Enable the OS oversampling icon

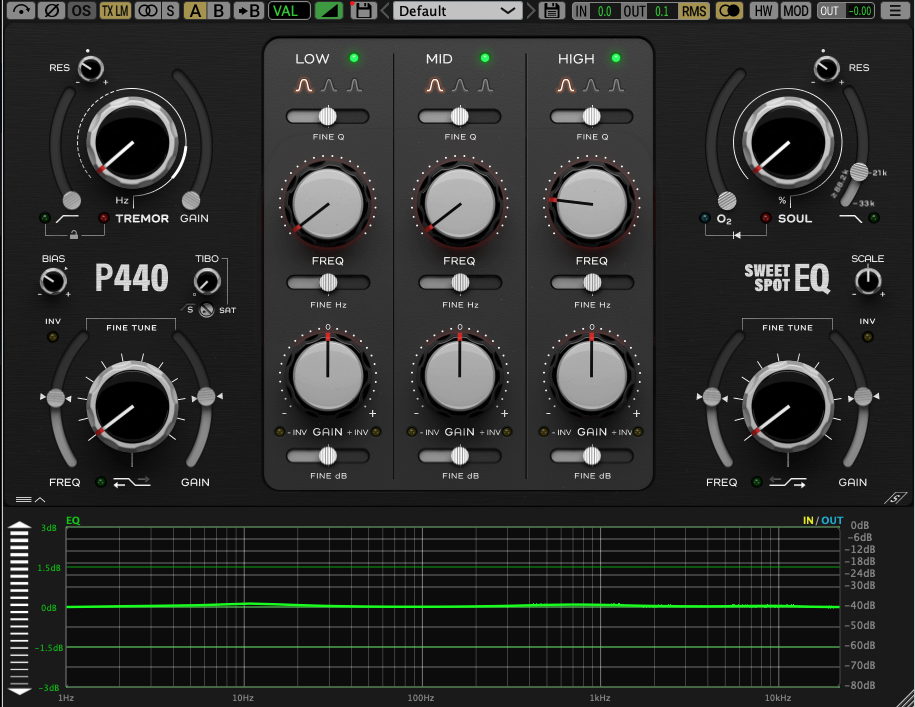tap(80, 10)
